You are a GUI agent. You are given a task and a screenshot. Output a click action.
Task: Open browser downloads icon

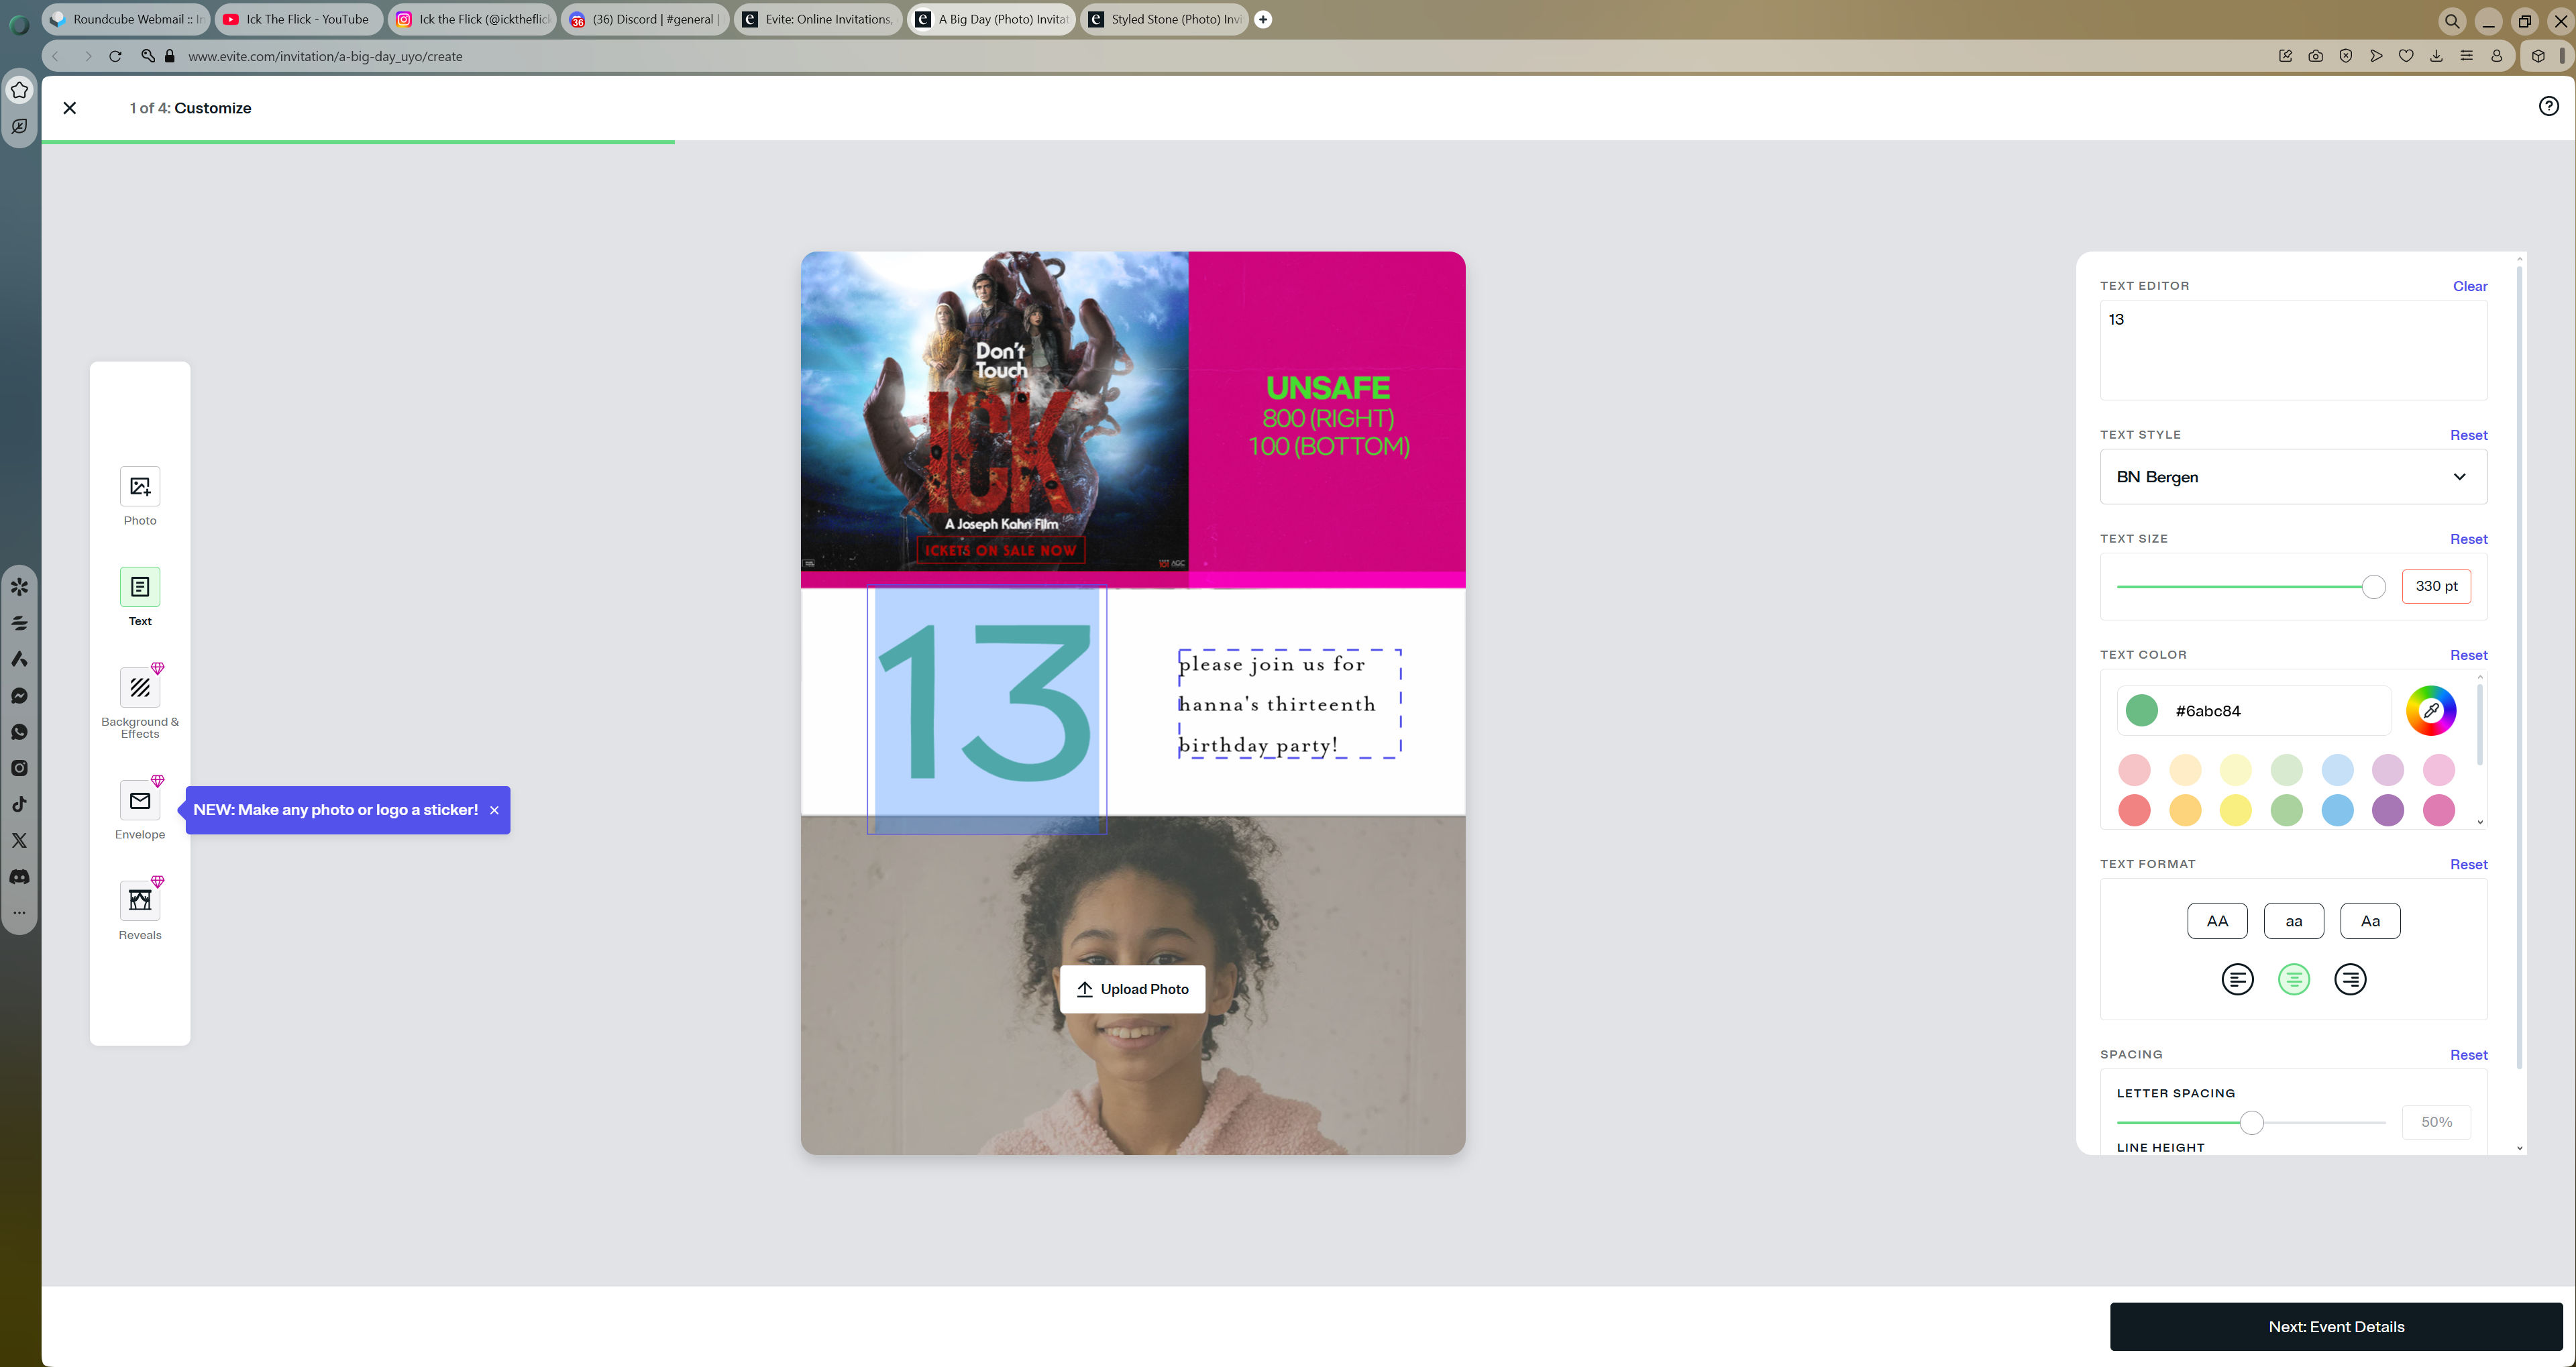point(2436,56)
